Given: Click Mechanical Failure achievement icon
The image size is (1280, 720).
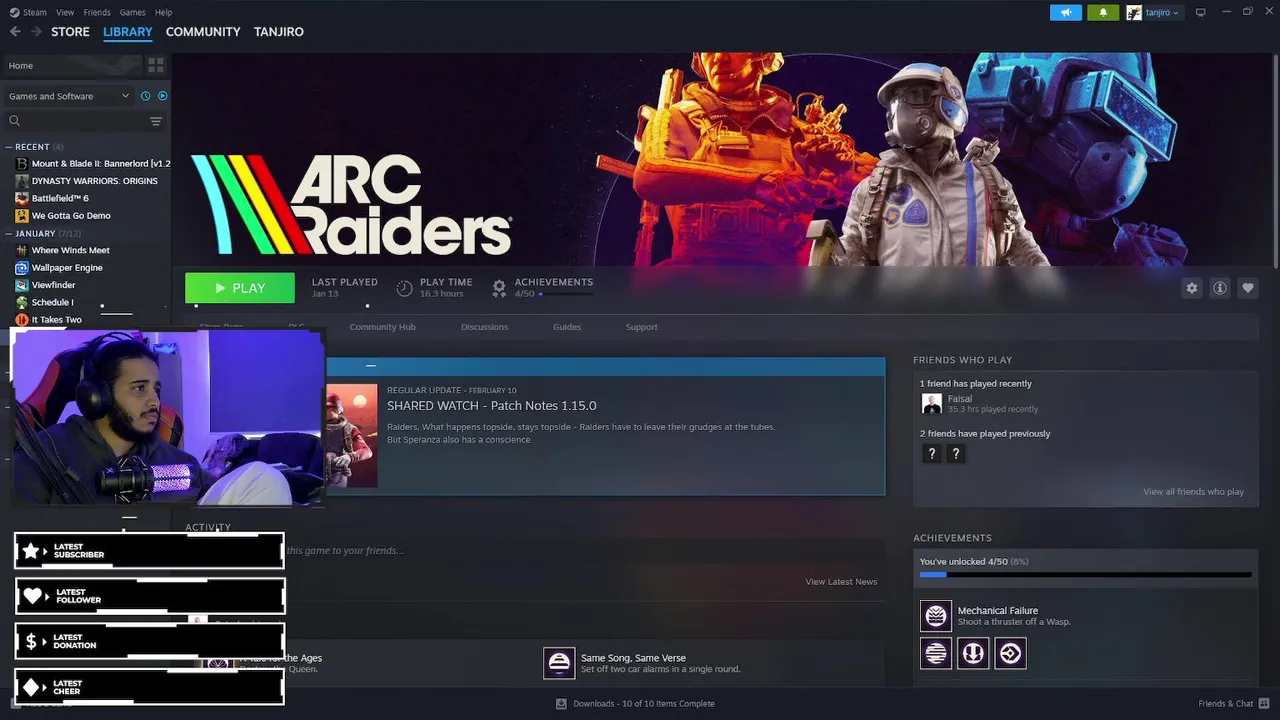Looking at the screenshot, I should click(936, 616).
